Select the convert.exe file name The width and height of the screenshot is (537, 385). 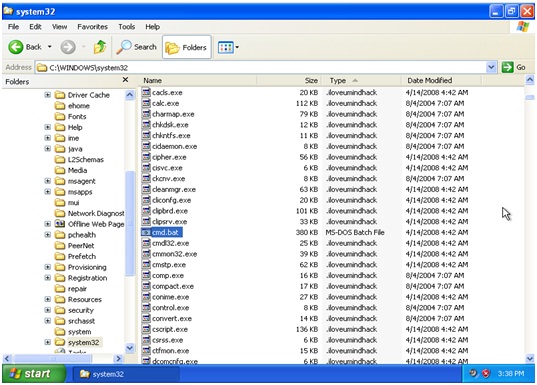[x=172, y=319]
